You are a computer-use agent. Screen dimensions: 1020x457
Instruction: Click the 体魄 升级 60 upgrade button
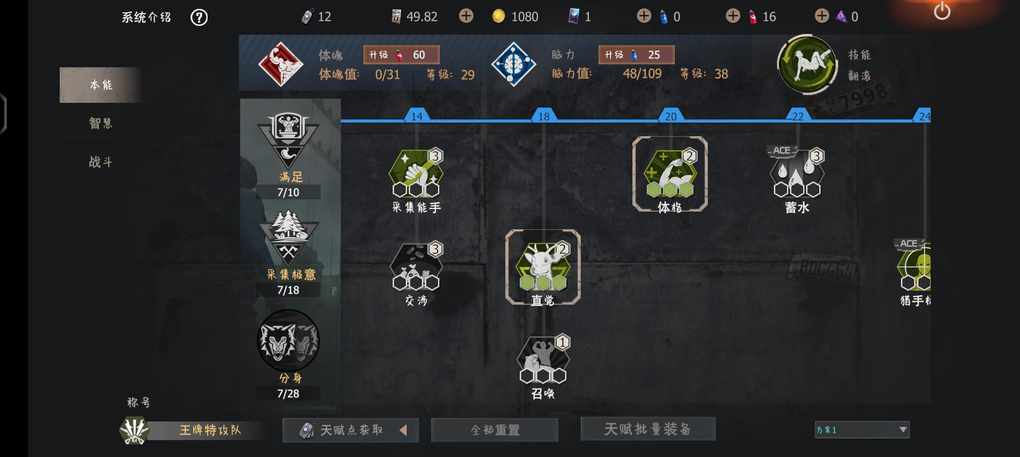[401, 55]
